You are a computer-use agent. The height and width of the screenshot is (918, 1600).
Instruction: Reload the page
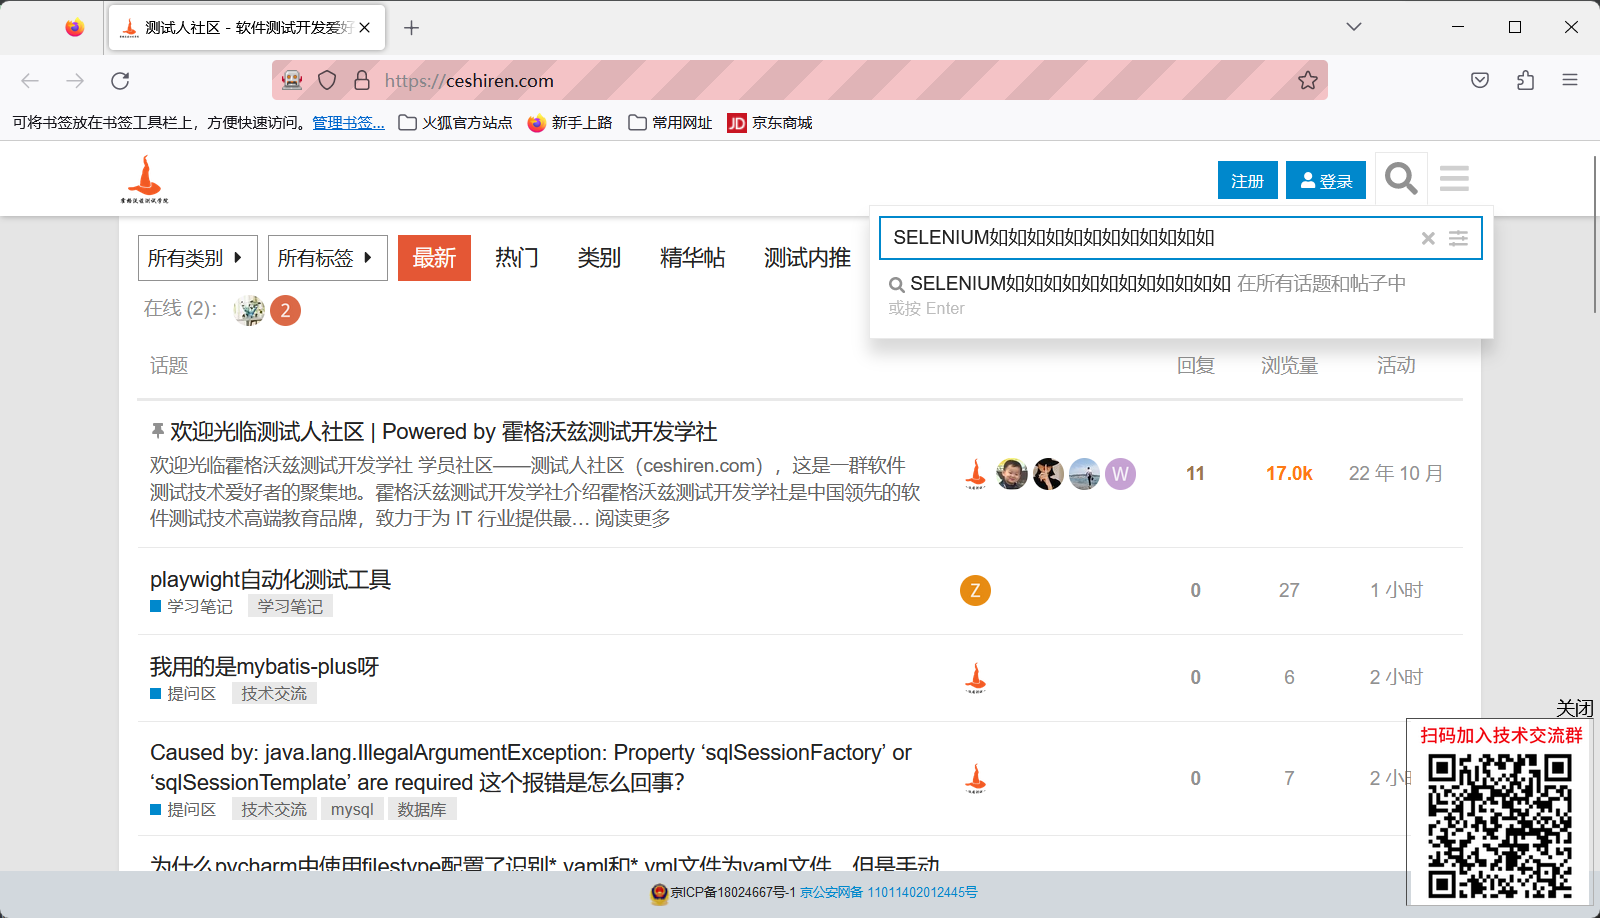120,81
